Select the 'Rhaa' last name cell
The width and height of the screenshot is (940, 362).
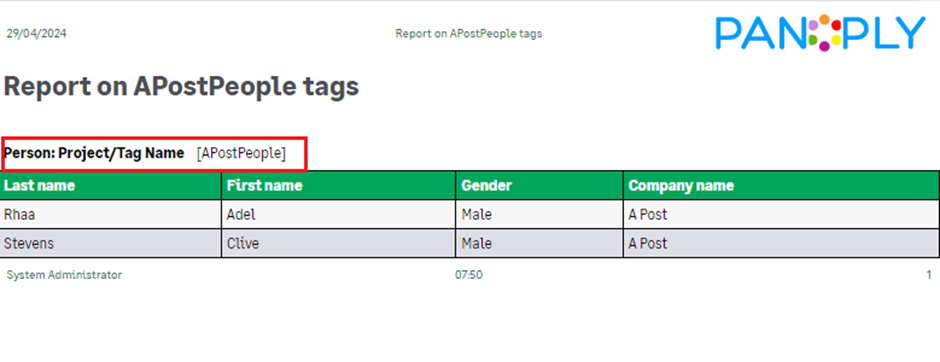point(111,214)
